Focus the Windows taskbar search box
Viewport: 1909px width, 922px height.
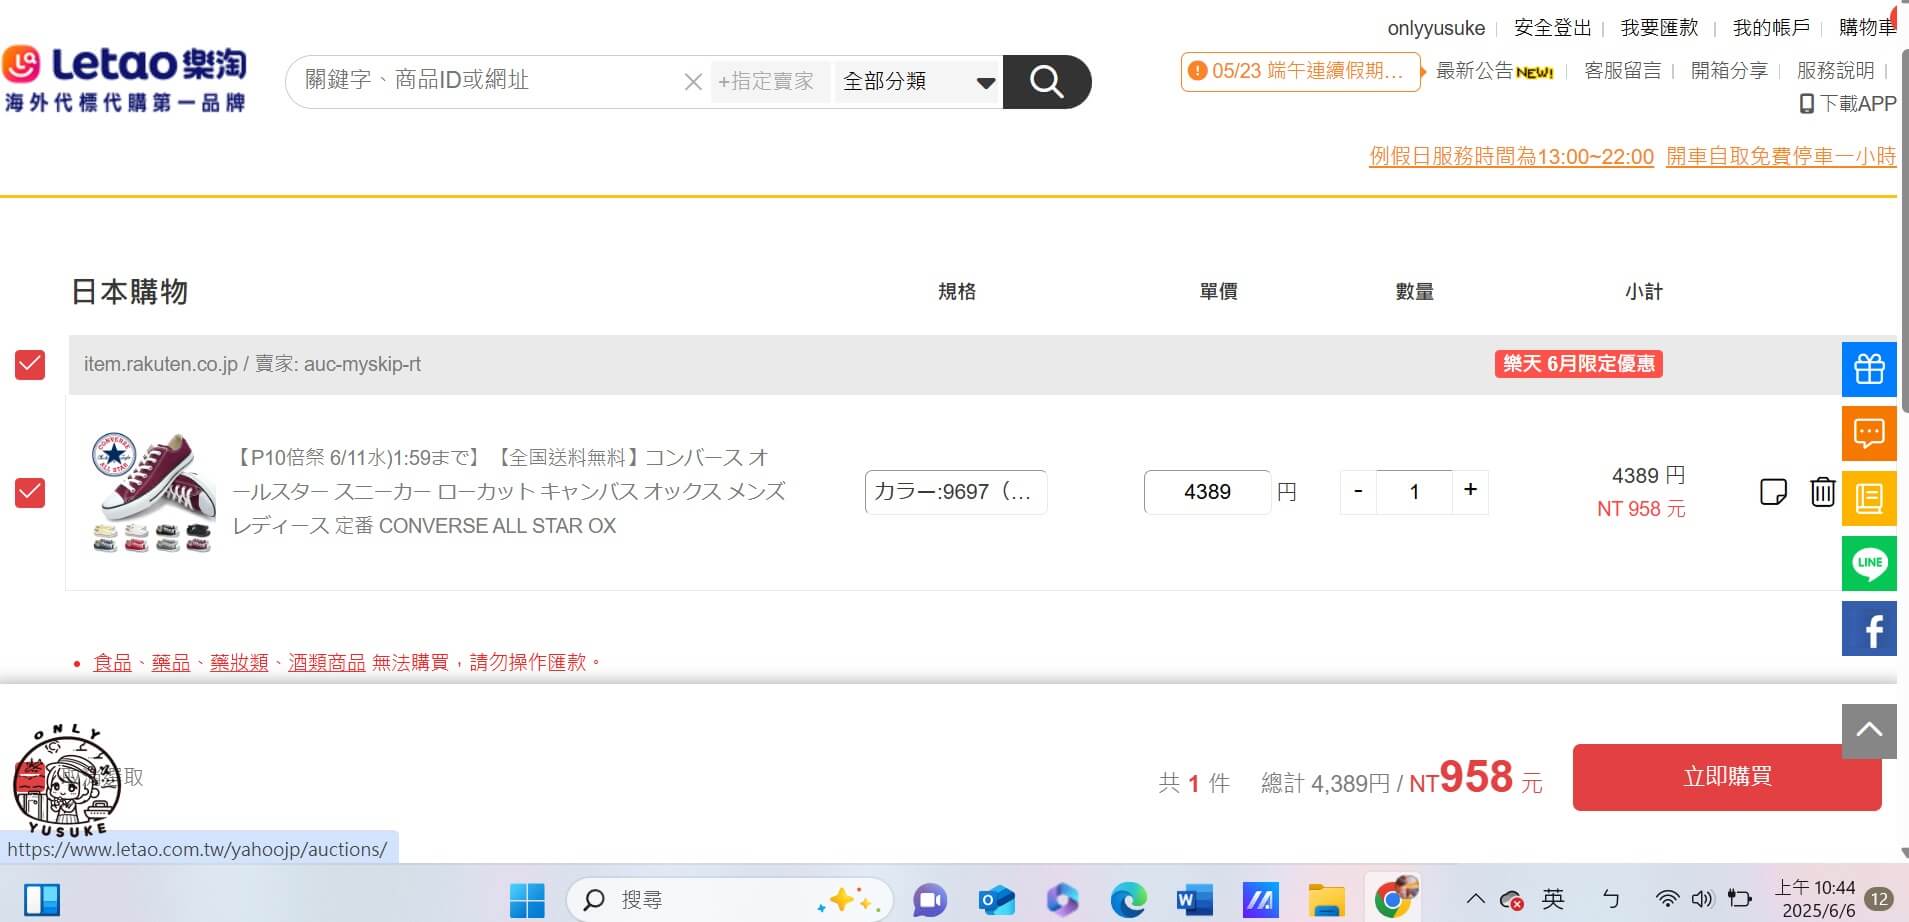729,900
